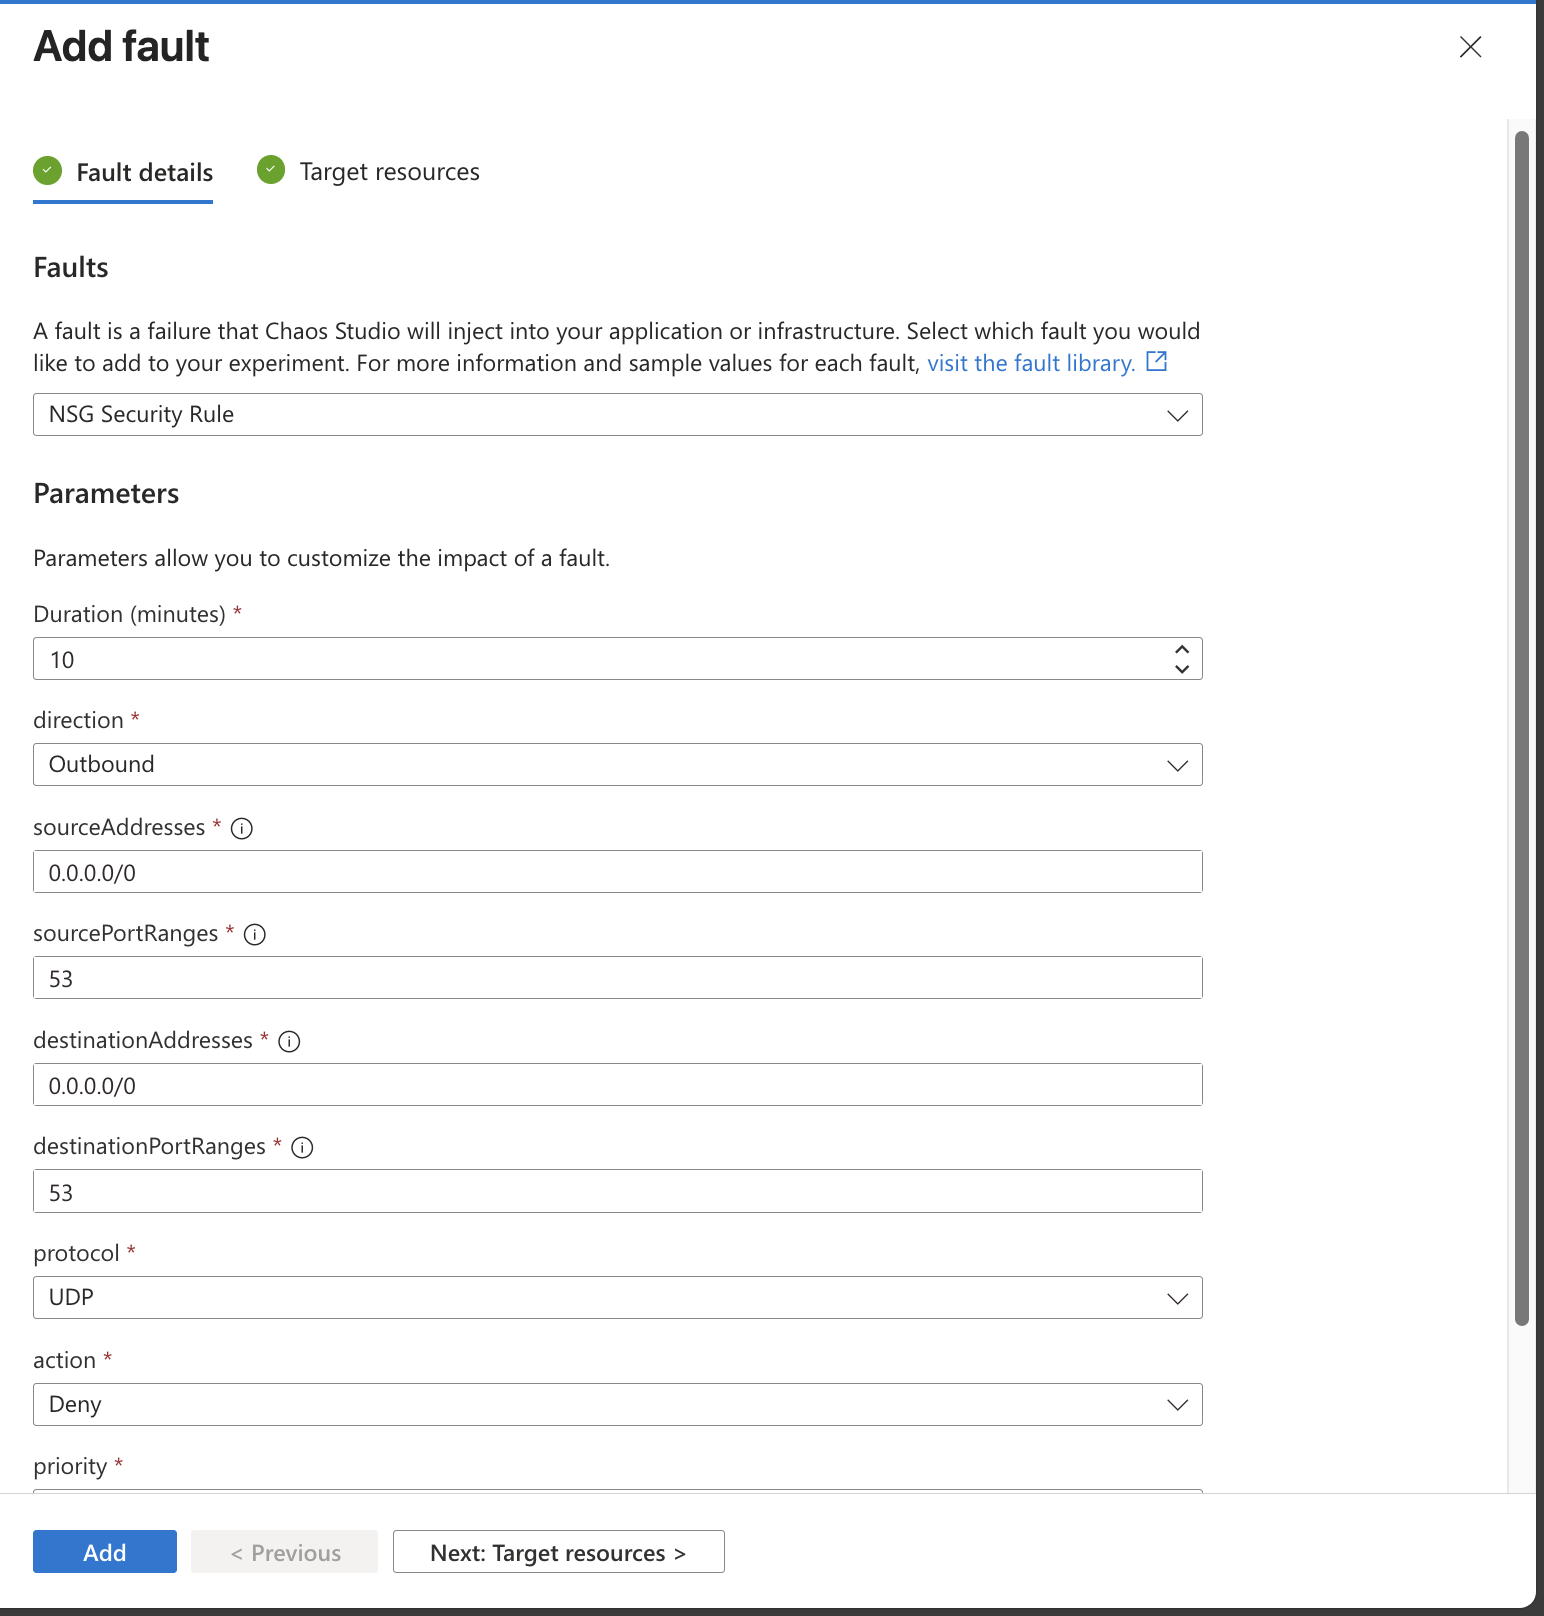
Task: Click the vertical scrollbar of the panel
Action: 1521,728
